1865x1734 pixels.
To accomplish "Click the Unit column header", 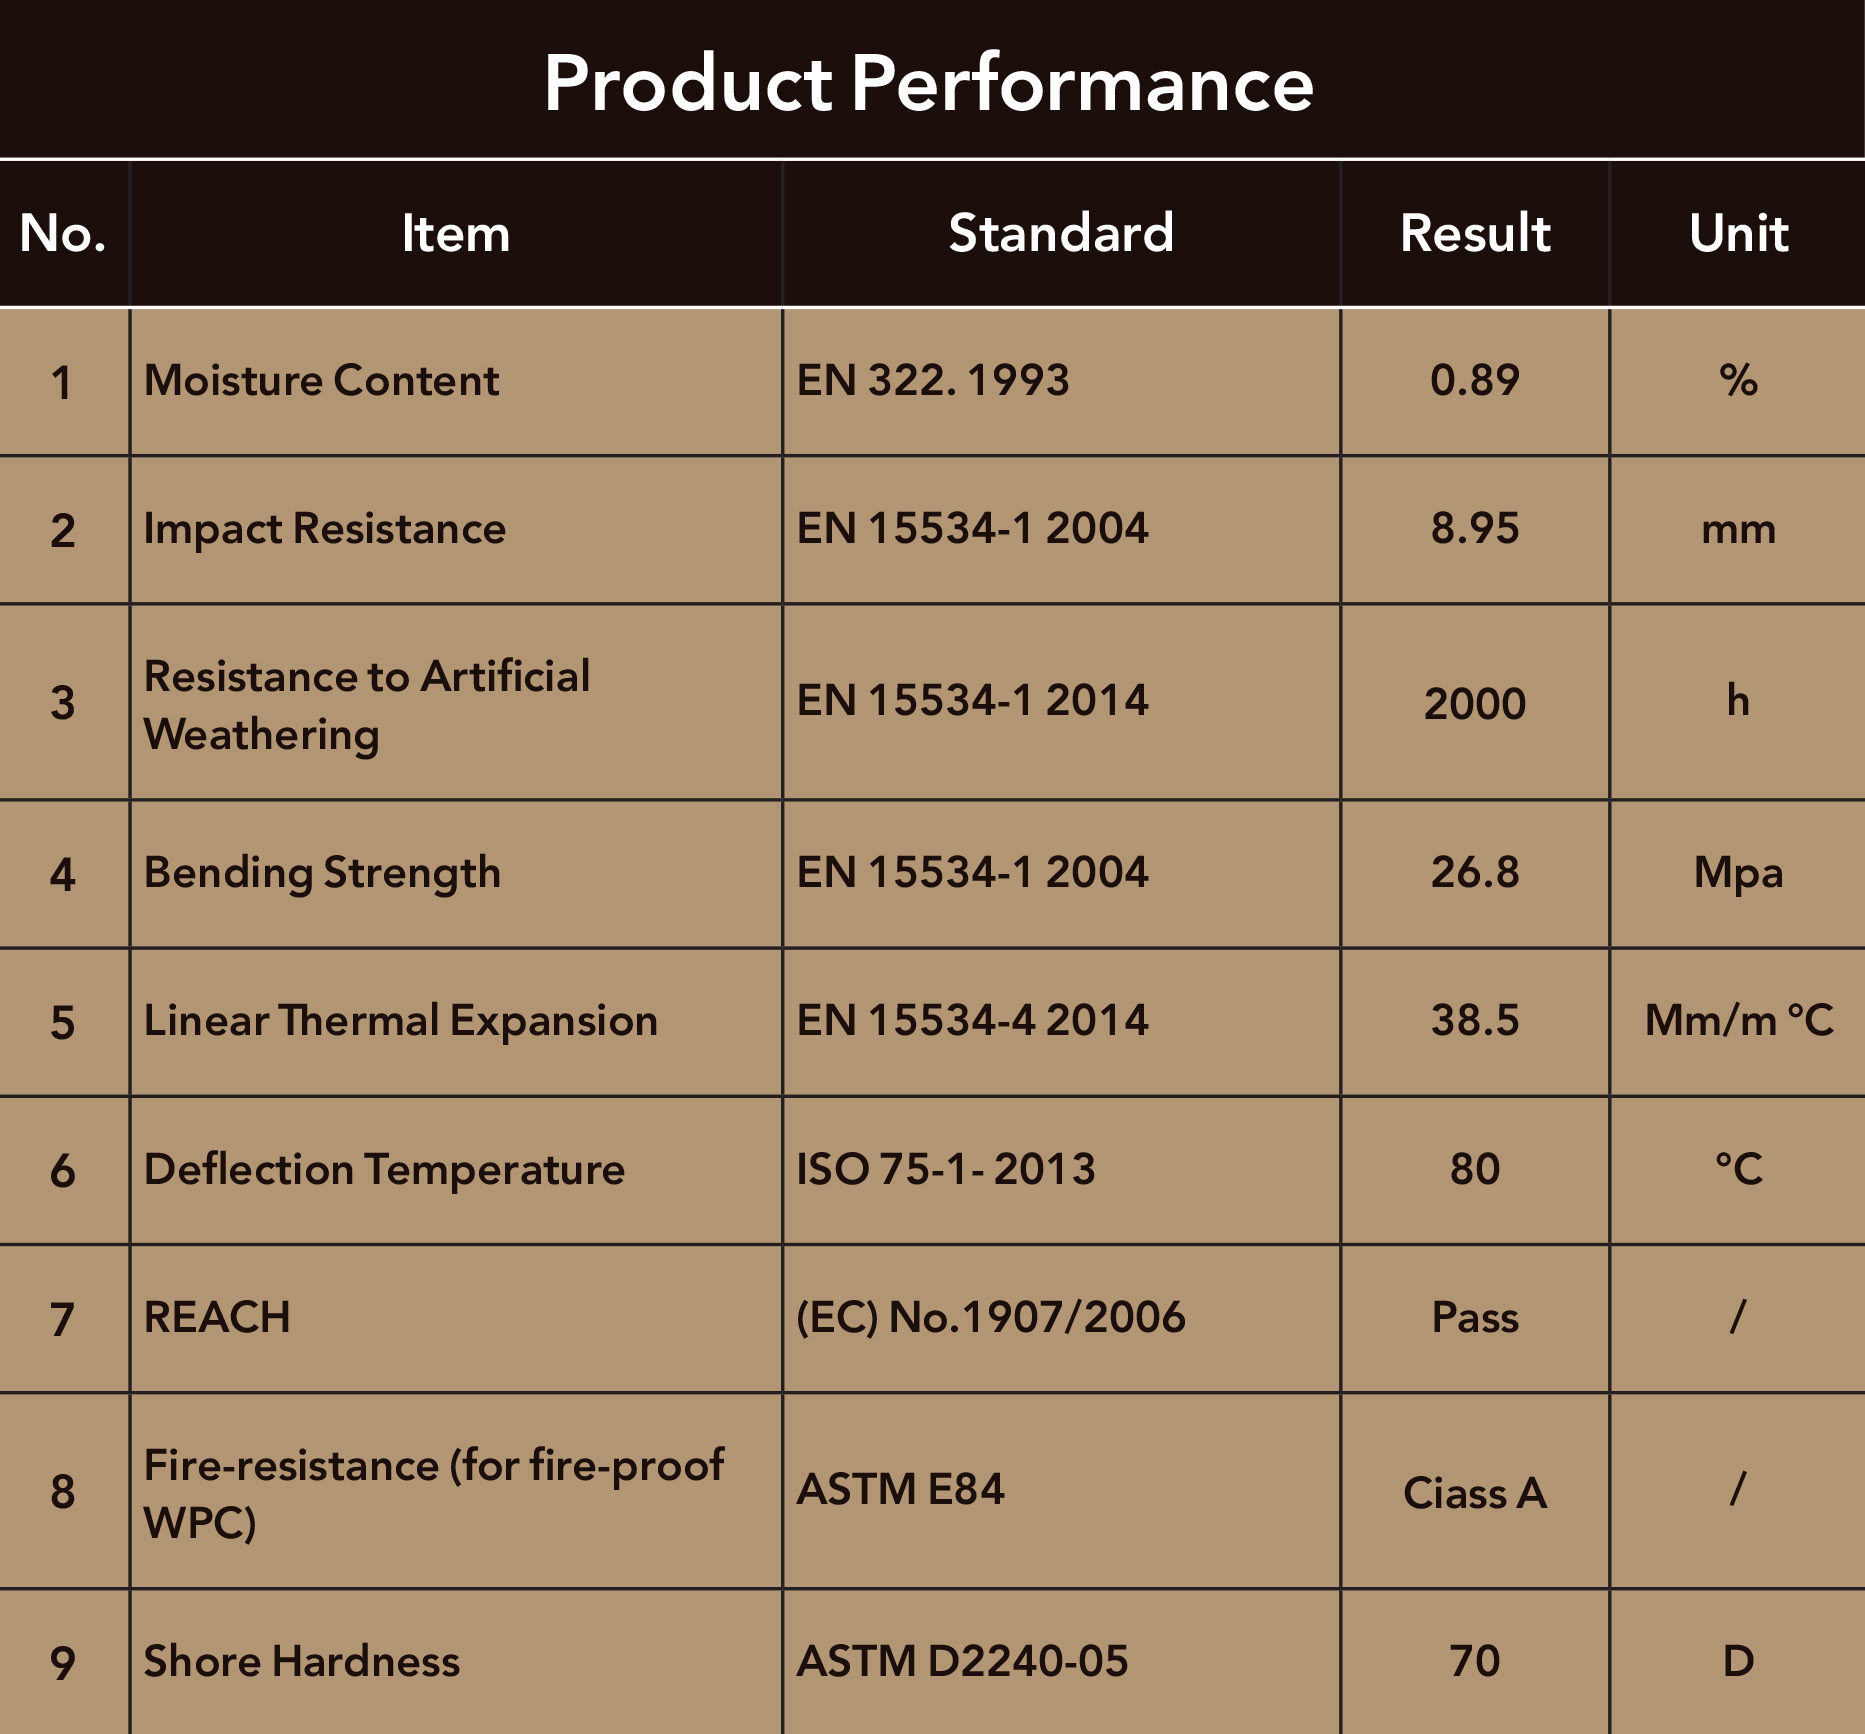I will pyautogui.click(x=1738, y=234).
